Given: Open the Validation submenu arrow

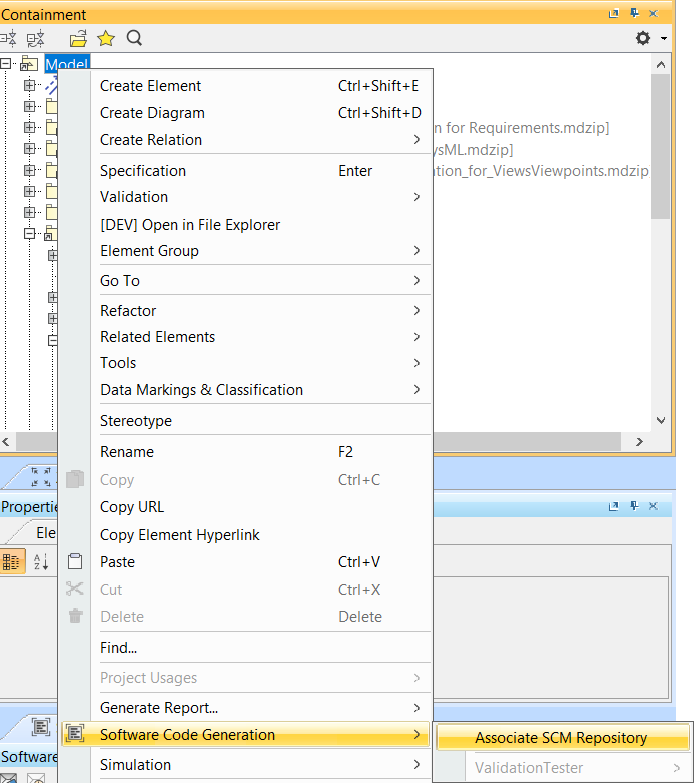Looking at the screenshot, I should (416, 197).
